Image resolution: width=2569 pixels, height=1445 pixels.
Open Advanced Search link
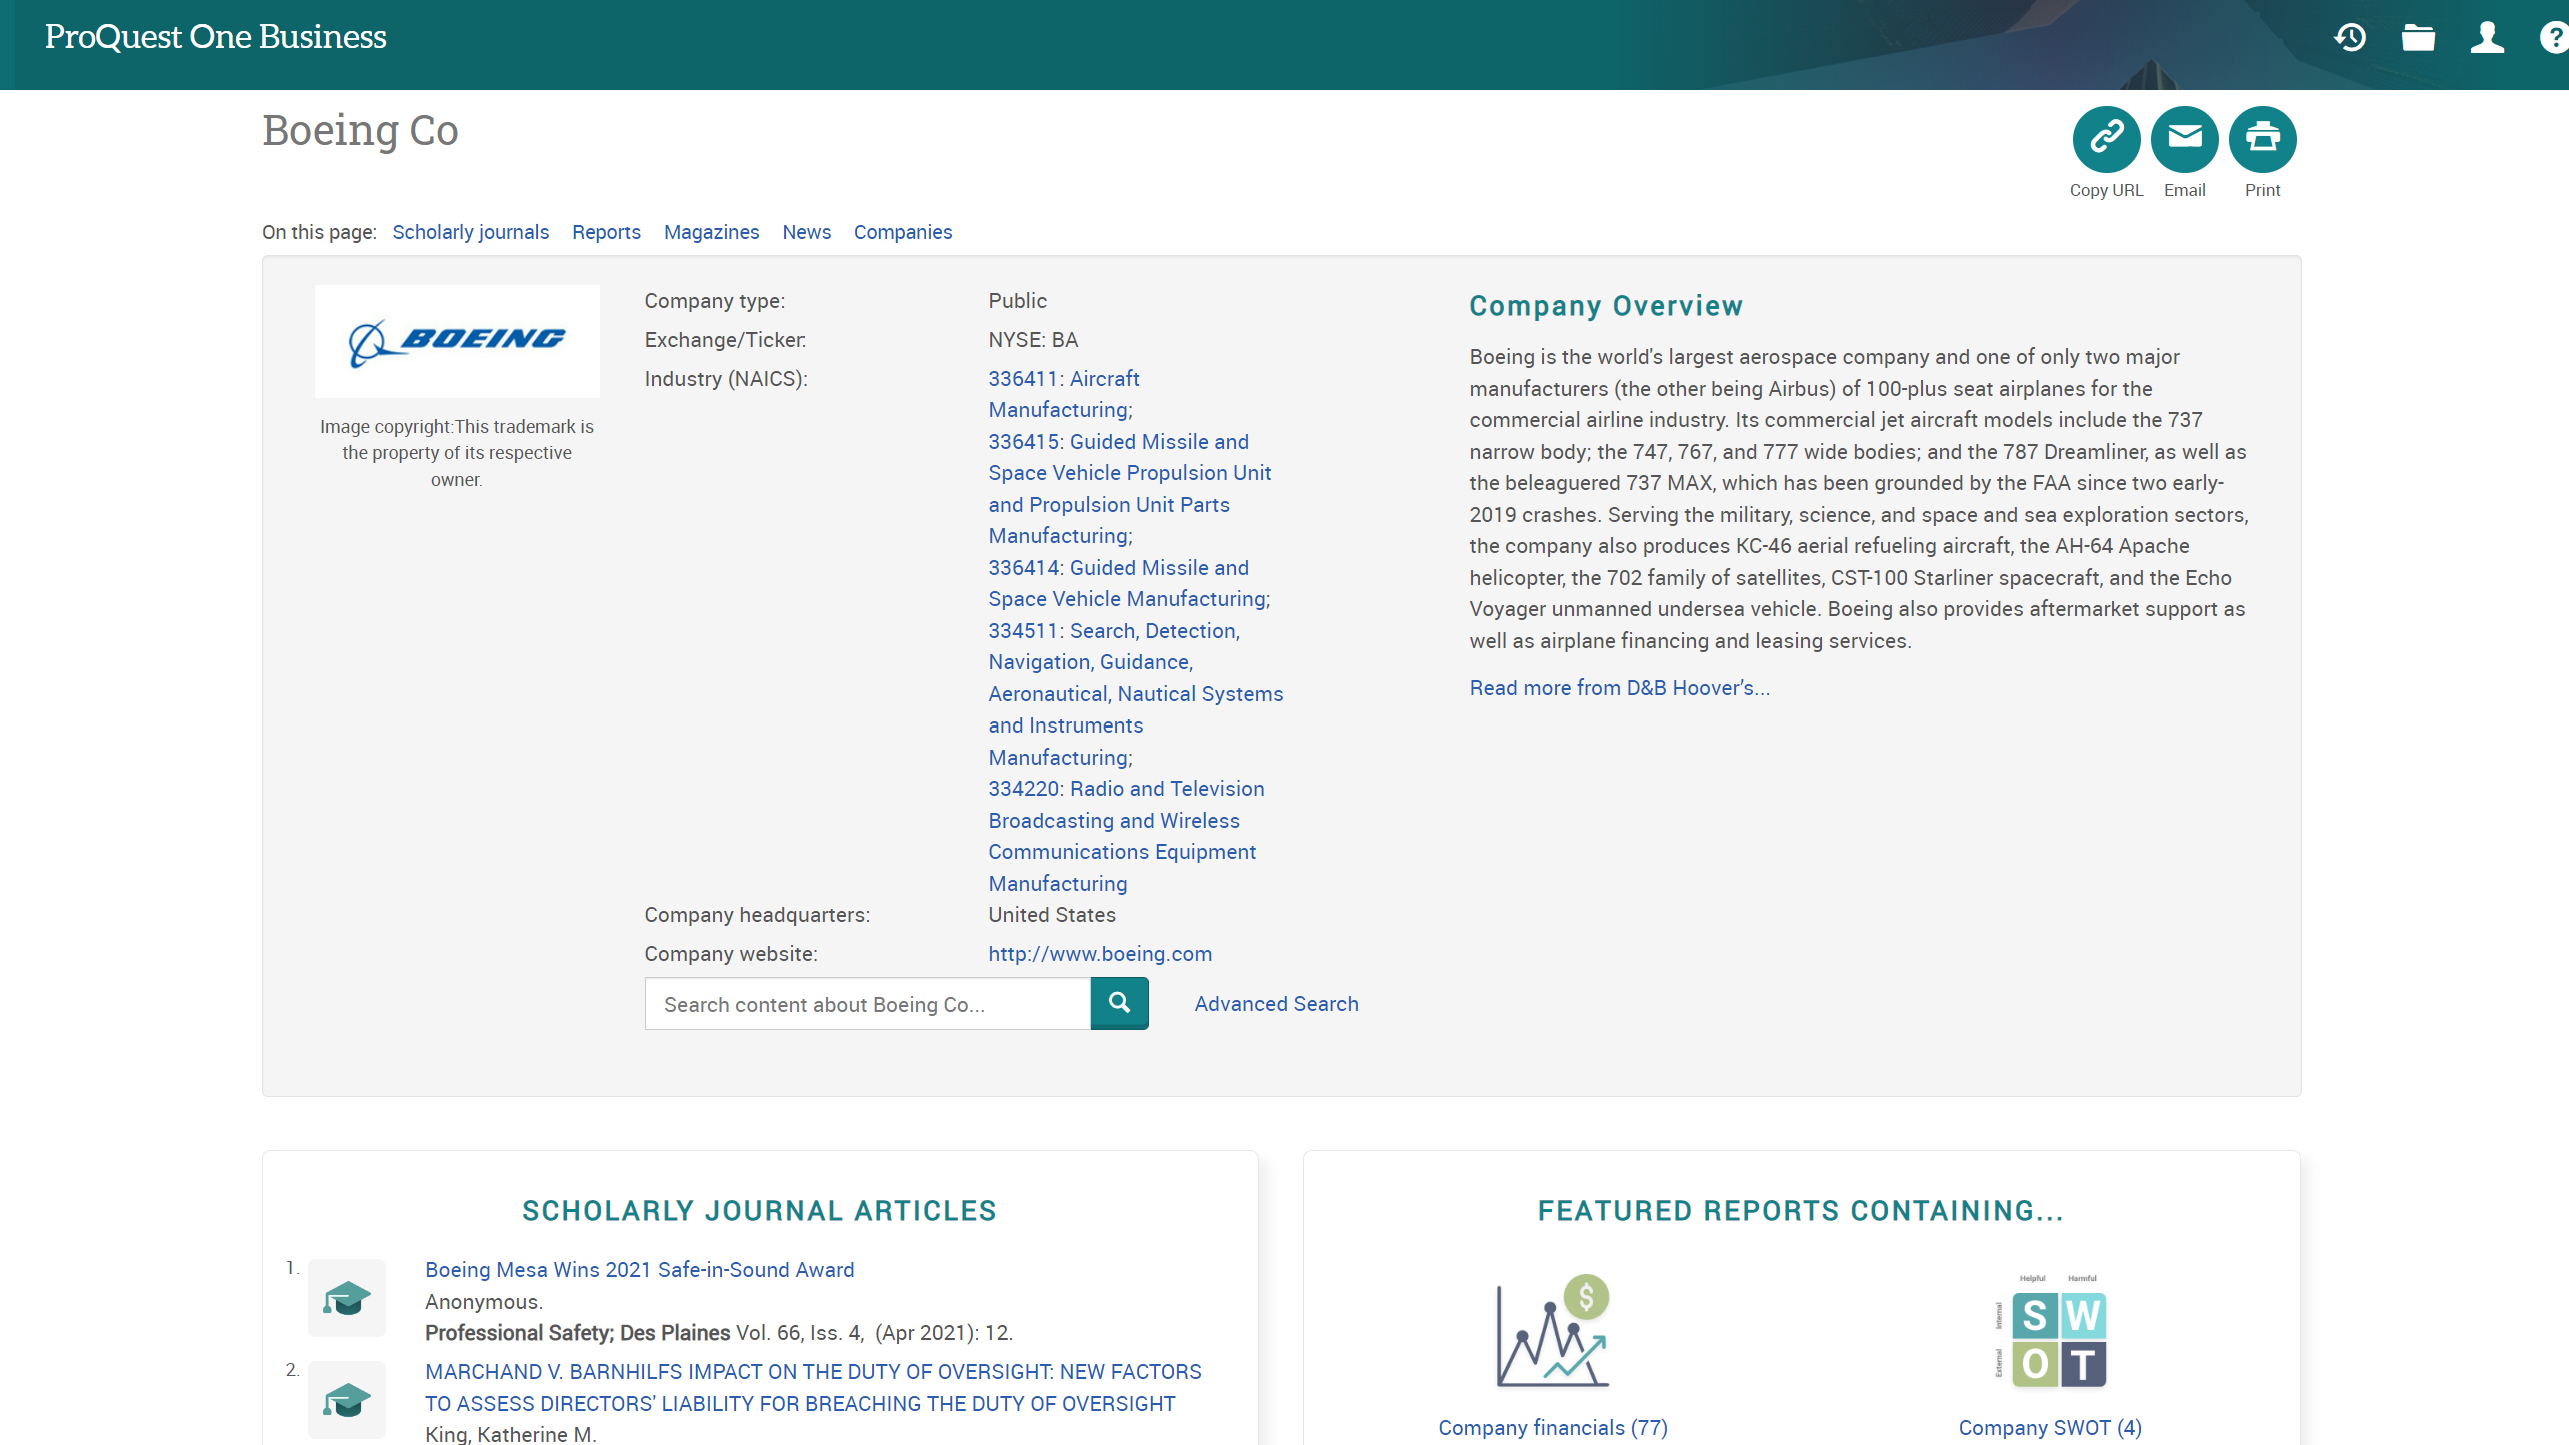point(1276,1004)
